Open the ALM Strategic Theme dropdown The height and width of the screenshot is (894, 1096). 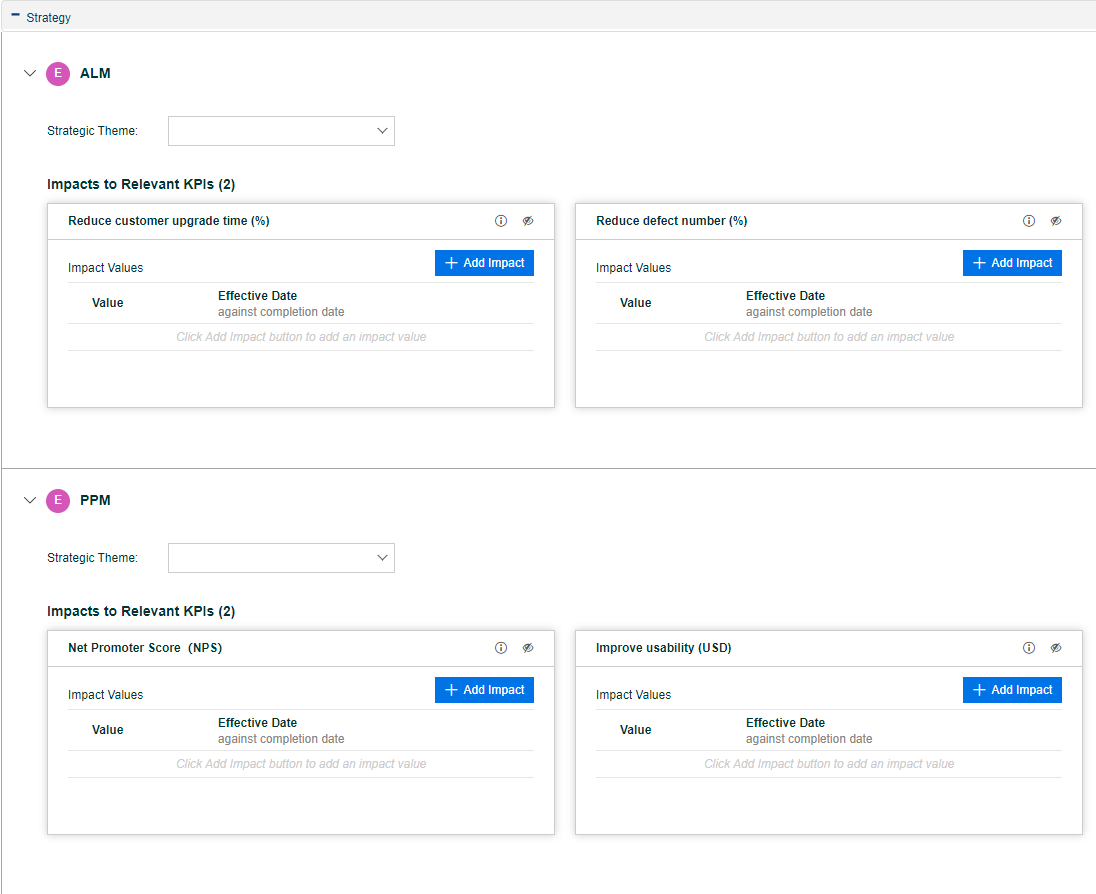tap(281, 131)
